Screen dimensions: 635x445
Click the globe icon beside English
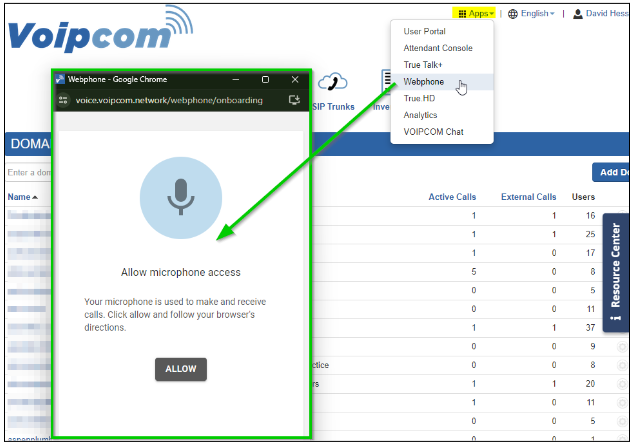click(x=513, y=14)
